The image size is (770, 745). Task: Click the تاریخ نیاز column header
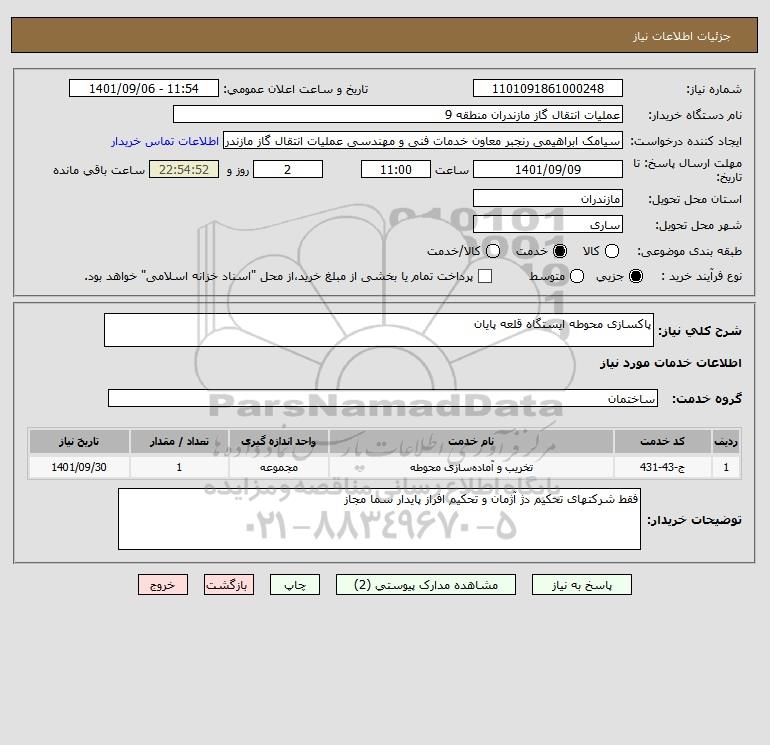pyautogui.click(x=79, y=441)
